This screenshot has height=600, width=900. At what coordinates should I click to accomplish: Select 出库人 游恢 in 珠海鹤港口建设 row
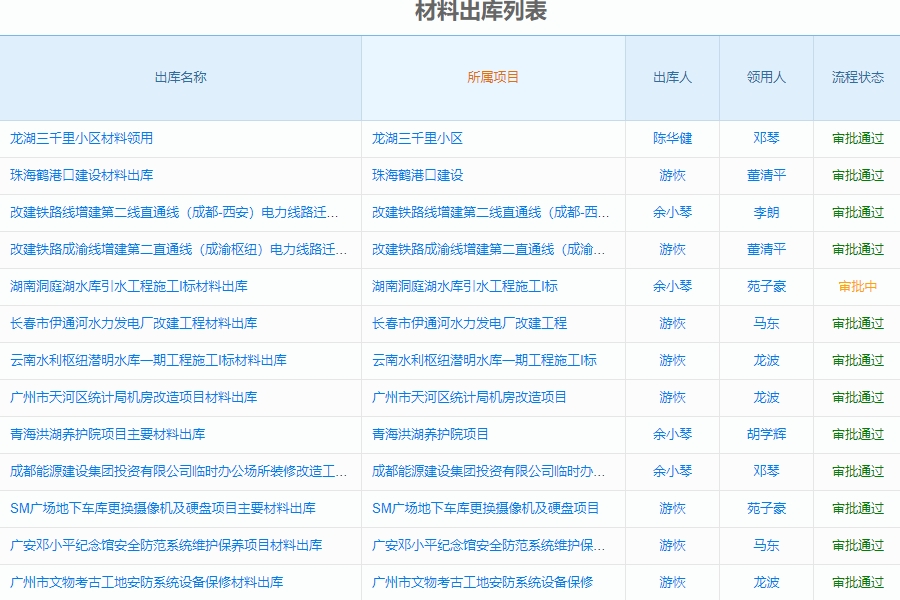(672, 175)
